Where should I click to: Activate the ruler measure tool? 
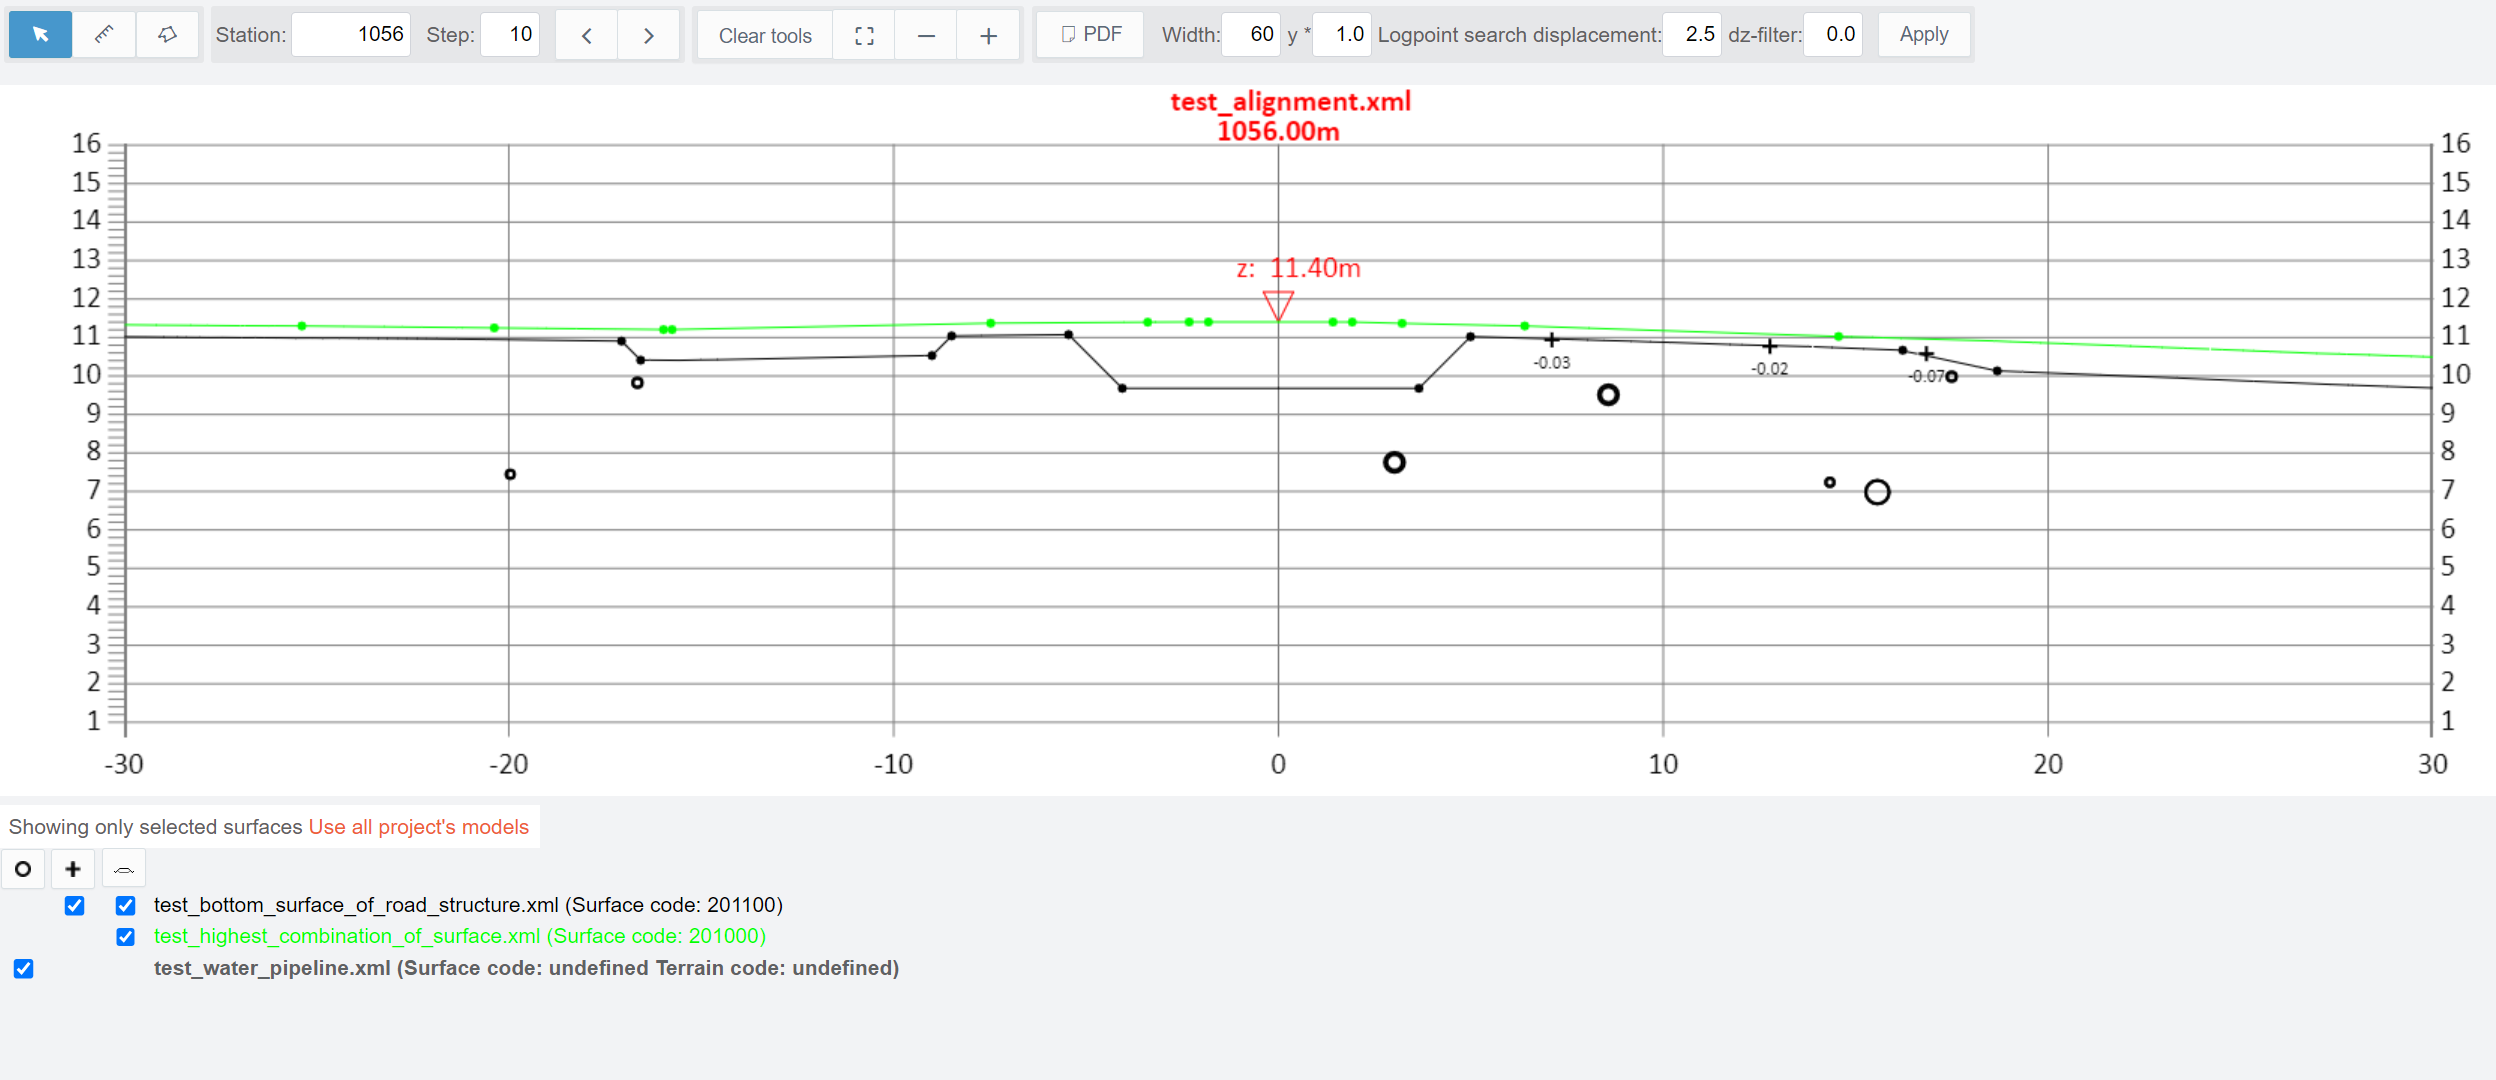pos(103,35)
